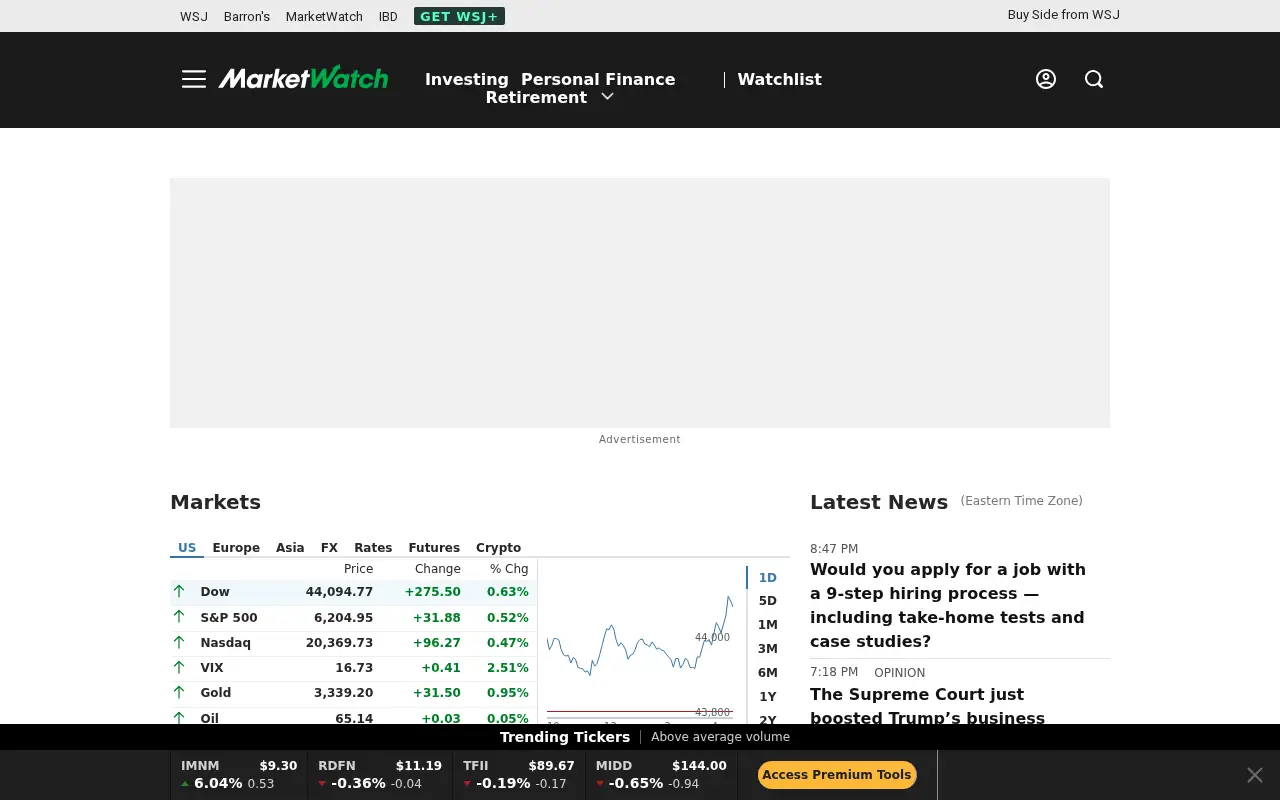Open the MIDD trending ticker
Viewport: 1280px width, 800px height.
point(661,775)
